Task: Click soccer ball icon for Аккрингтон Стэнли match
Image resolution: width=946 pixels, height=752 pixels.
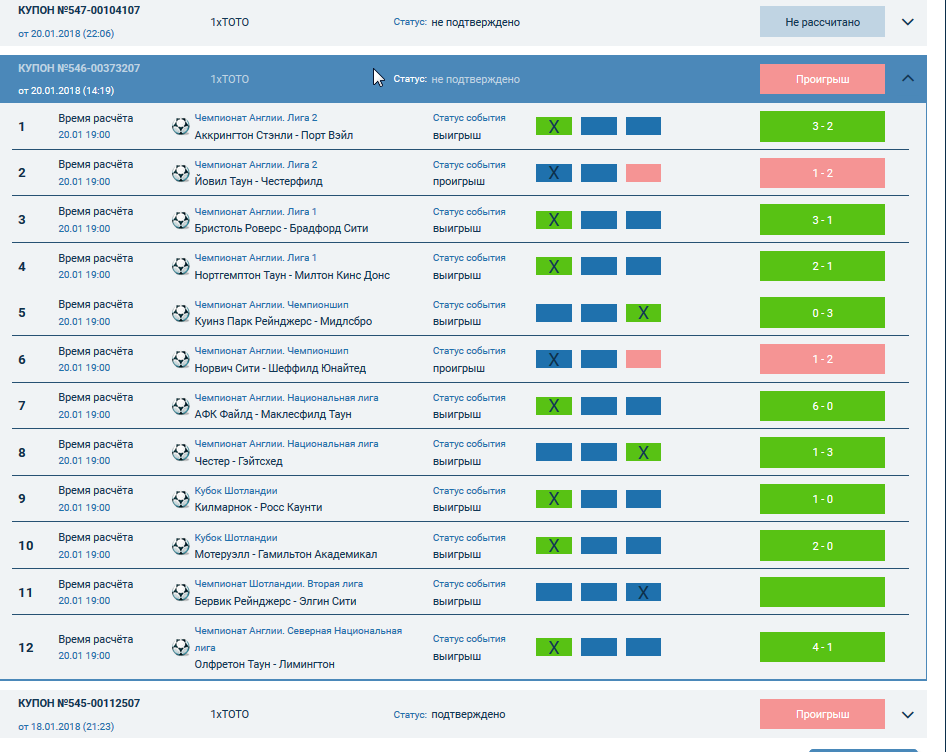Action: tap(180, 126)
